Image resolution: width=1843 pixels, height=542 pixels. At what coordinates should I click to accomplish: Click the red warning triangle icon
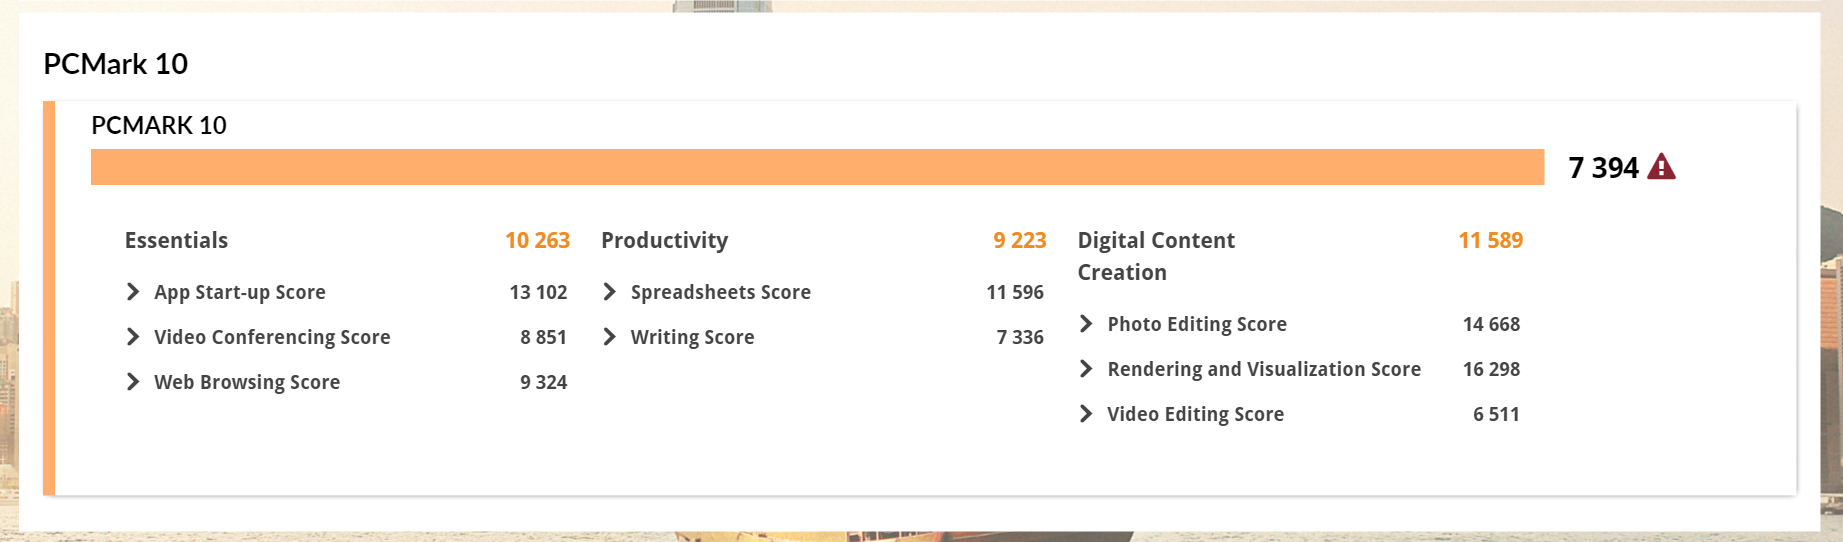coord(1661,166)
